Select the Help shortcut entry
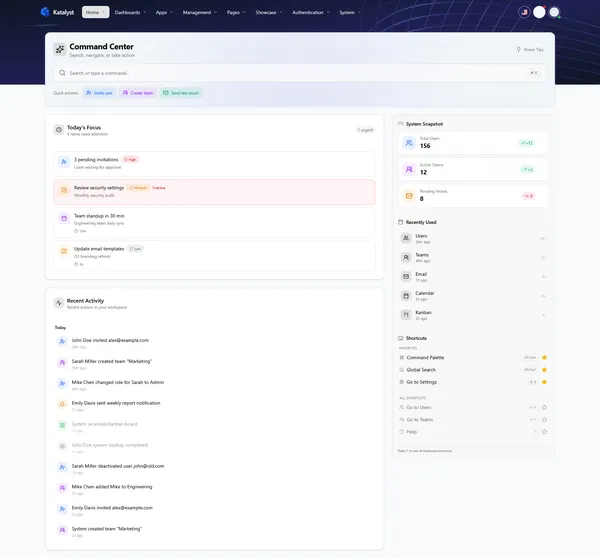This screenshot has width=600, height=558. click(x=473, y=432)
